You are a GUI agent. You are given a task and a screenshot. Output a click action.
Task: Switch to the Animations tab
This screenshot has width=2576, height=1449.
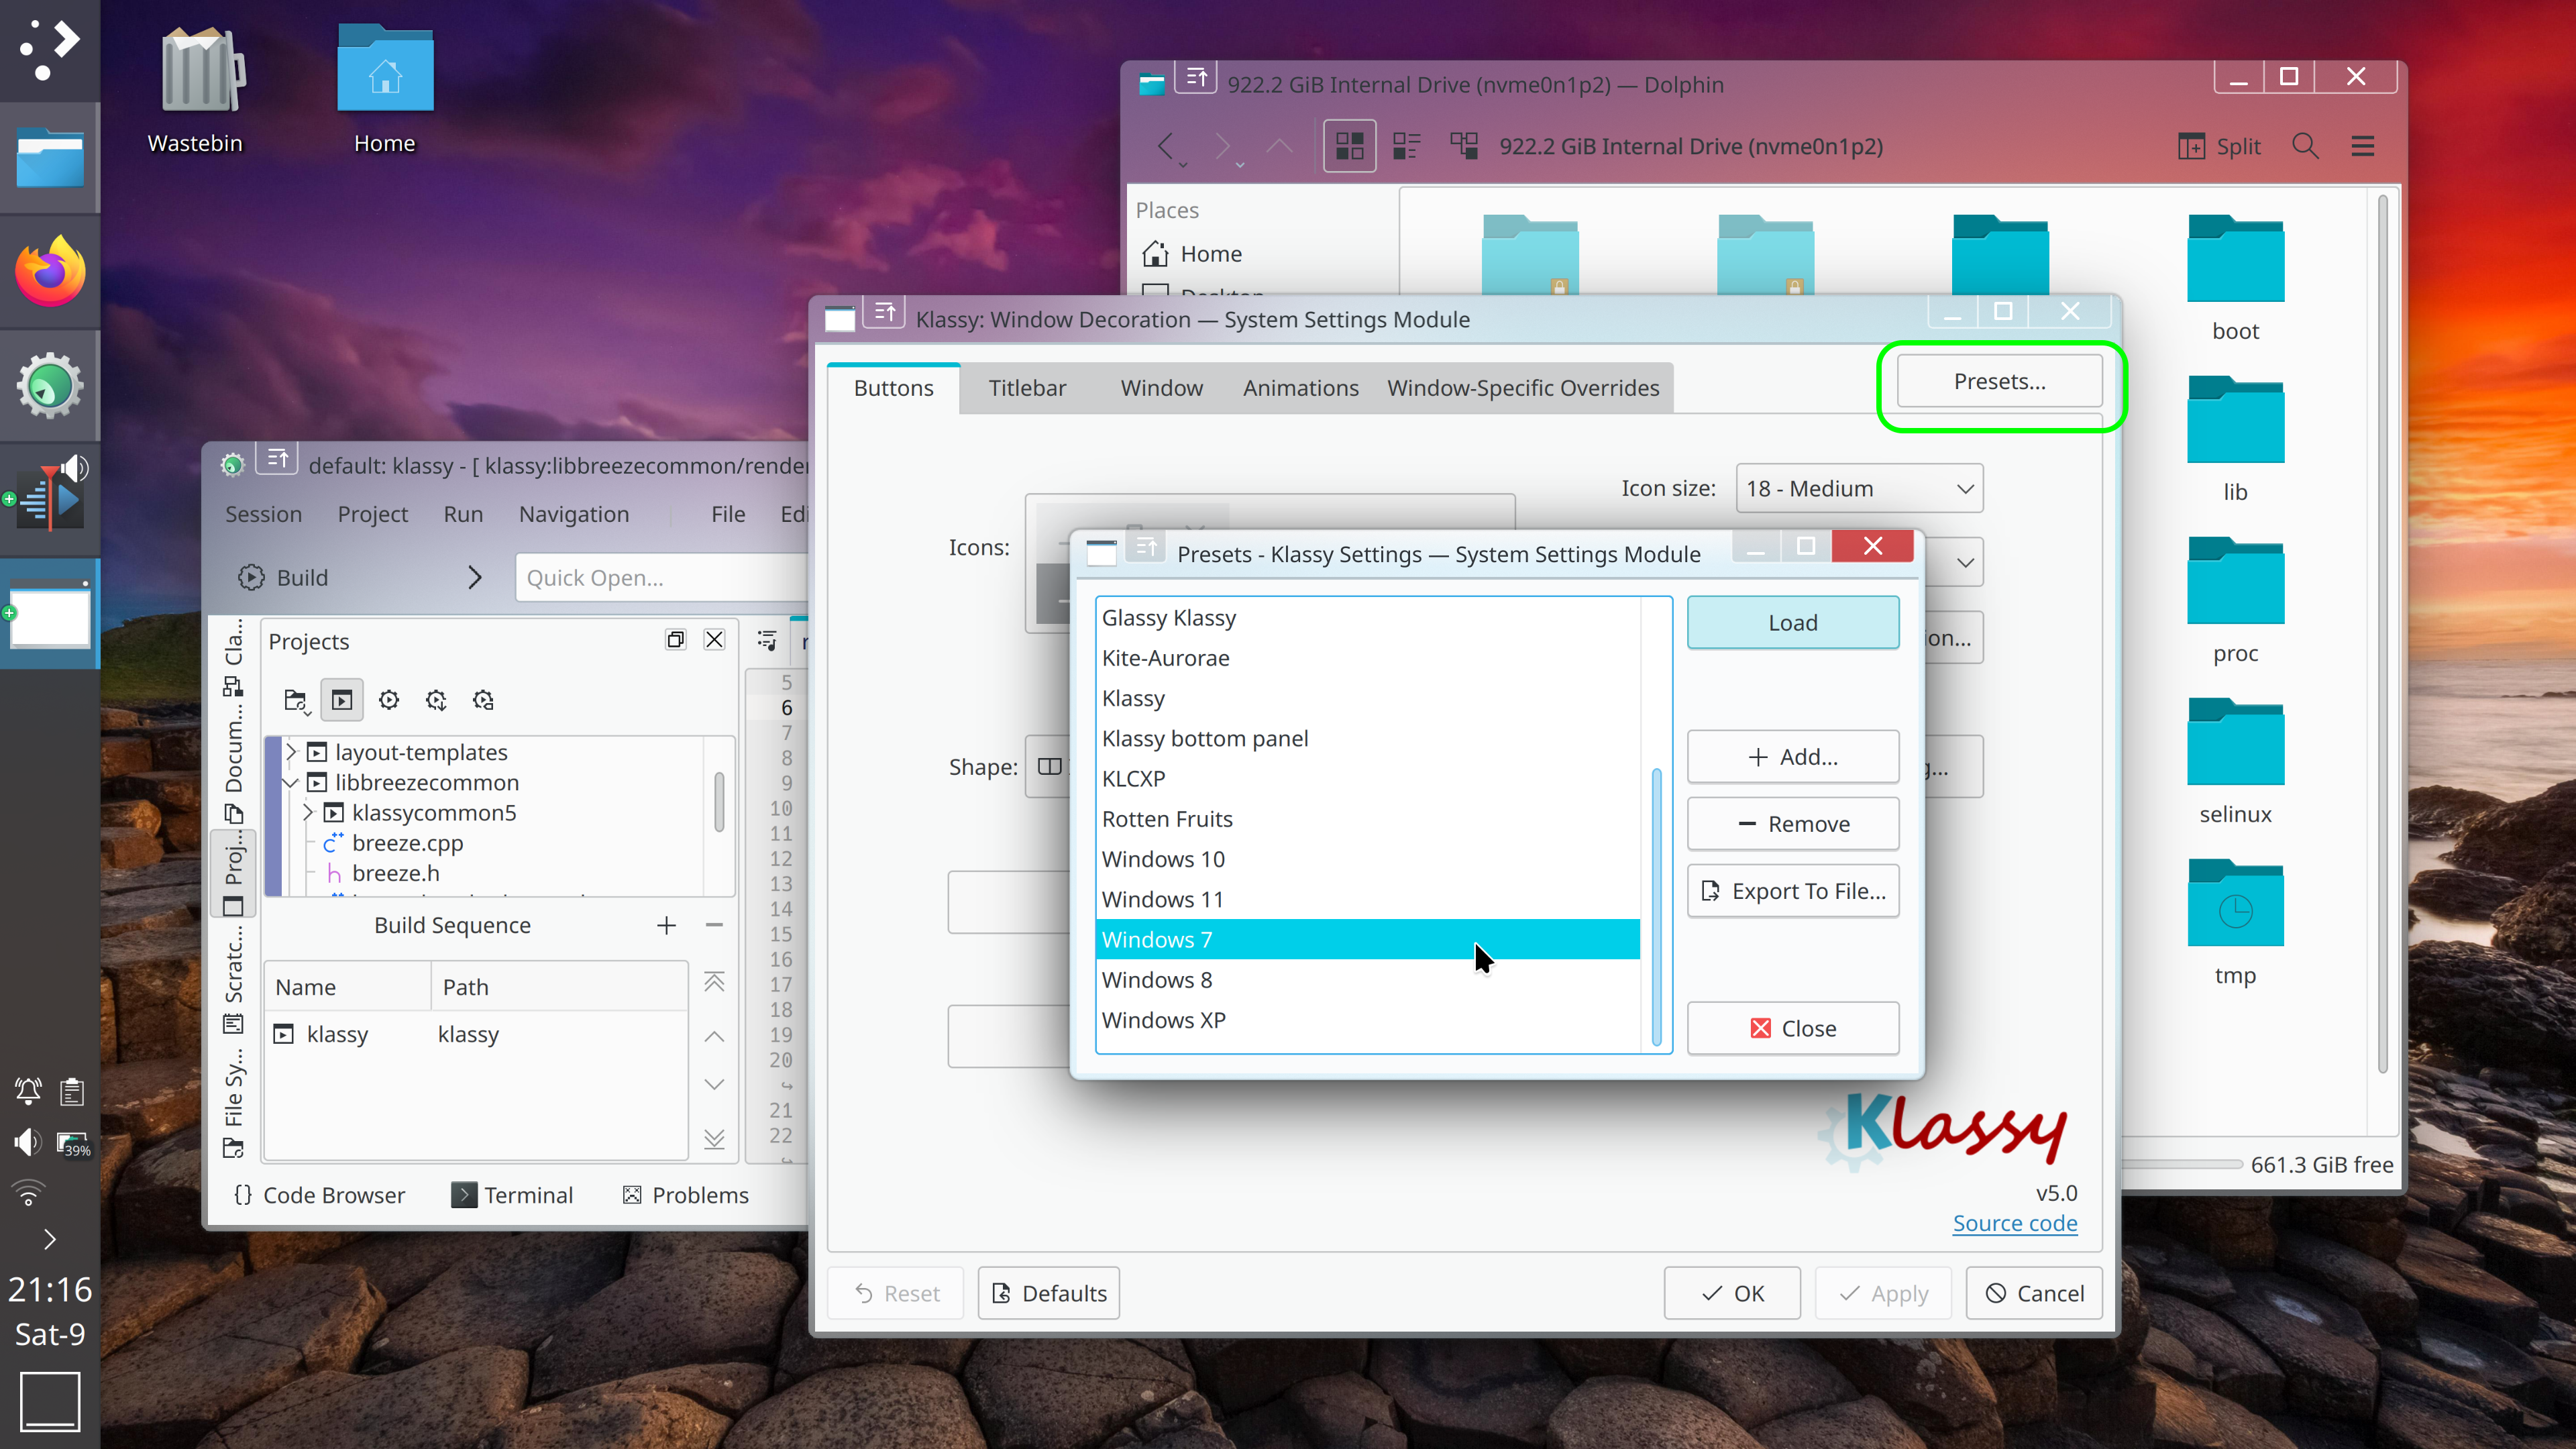coord(1300,387)
